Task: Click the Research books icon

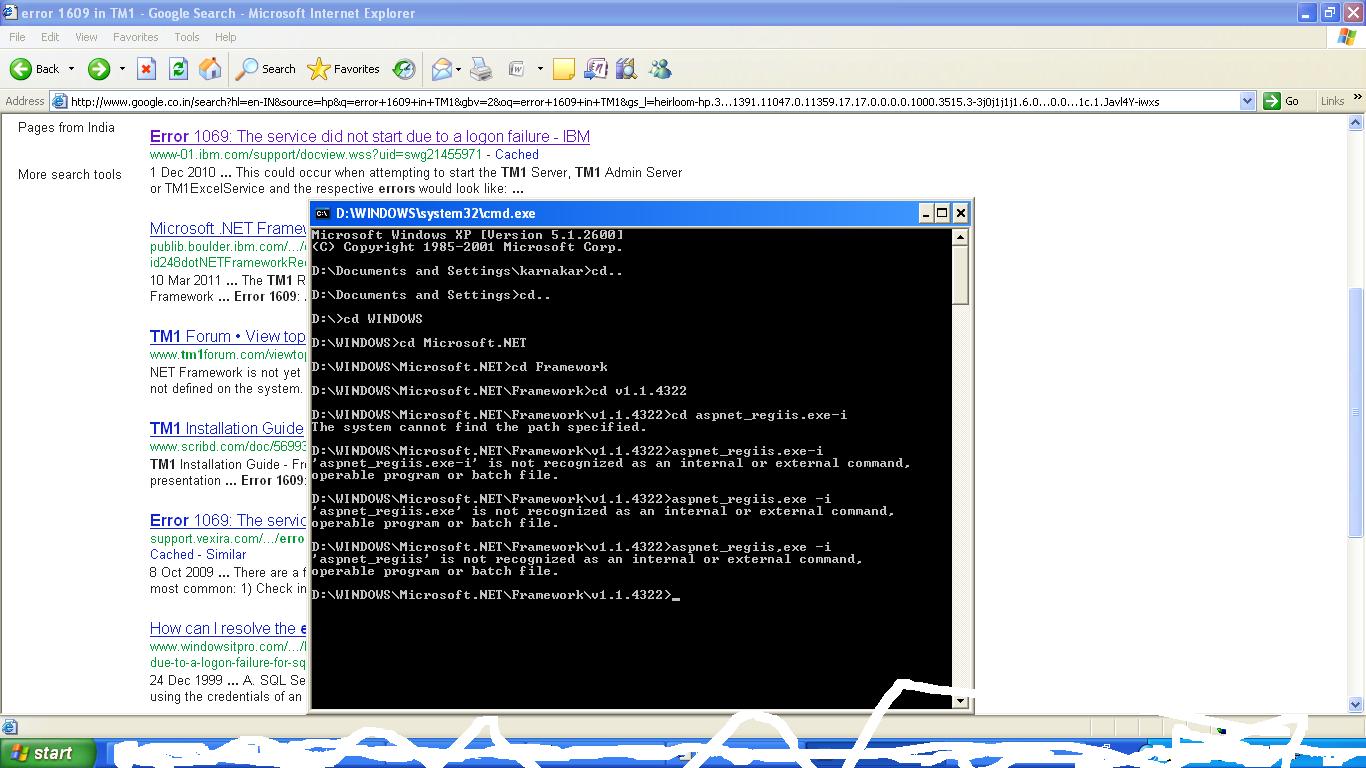Action: 627,69
